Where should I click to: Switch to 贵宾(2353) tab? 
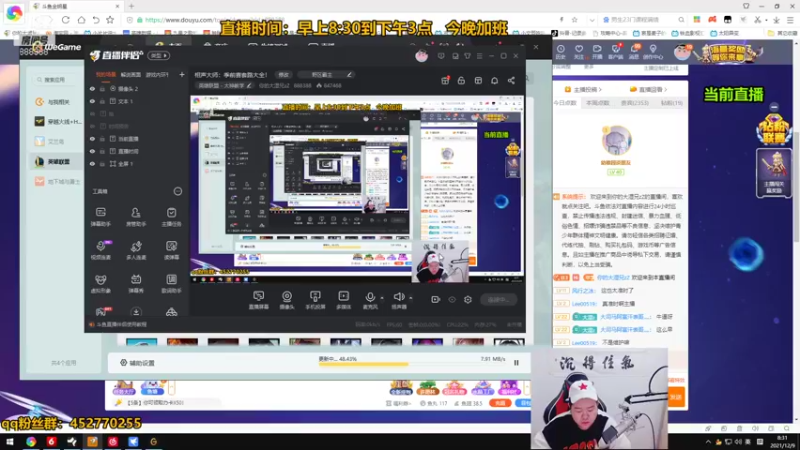click(635, 103)
